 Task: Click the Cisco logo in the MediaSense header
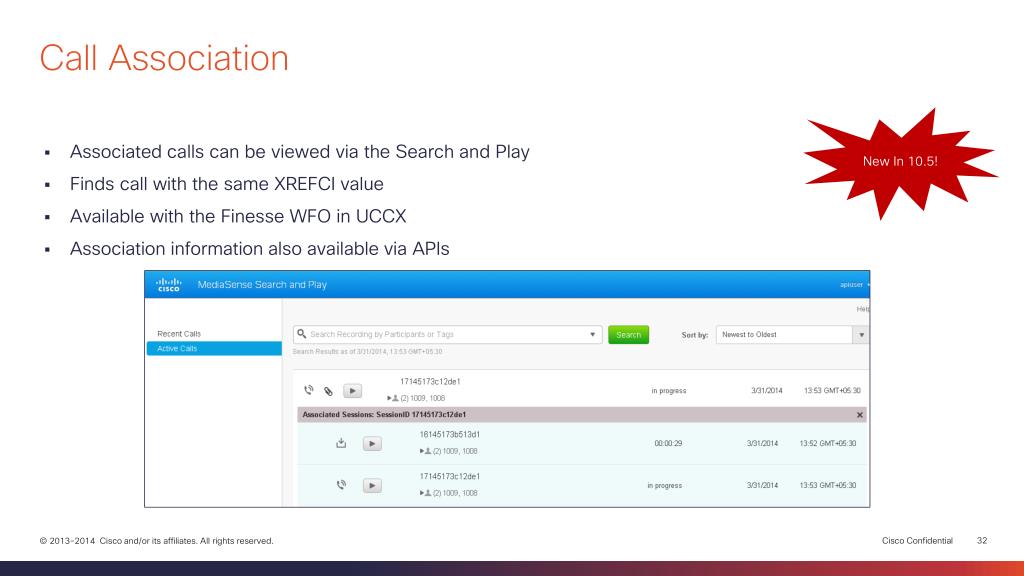click(168, 284)
